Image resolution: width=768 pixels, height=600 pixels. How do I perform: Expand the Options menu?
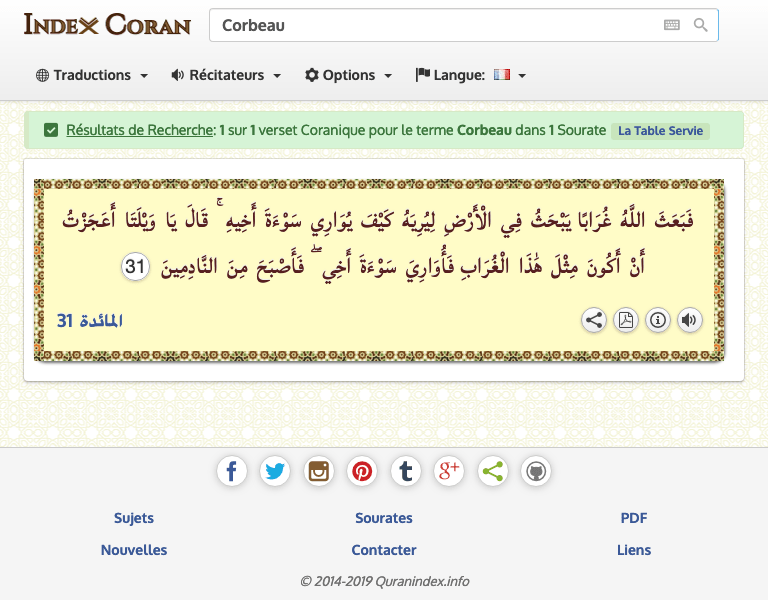point(349,75)
